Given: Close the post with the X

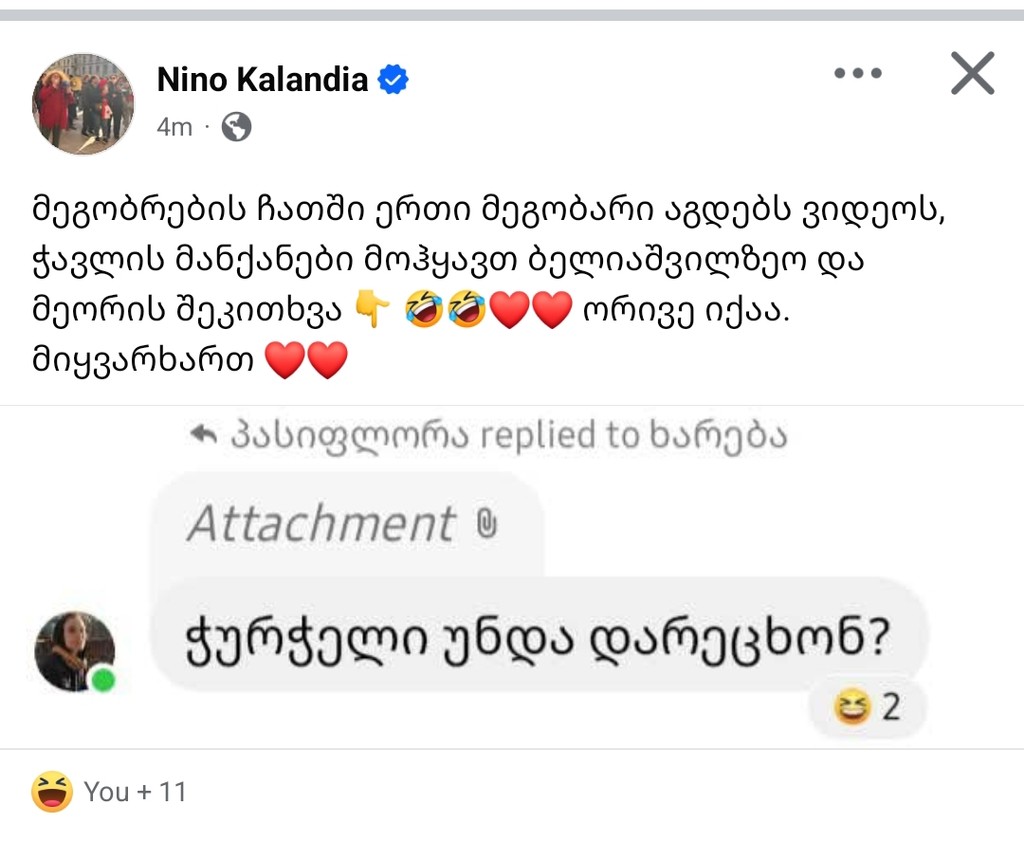Looking at the screenshot, I should point(972,74).
